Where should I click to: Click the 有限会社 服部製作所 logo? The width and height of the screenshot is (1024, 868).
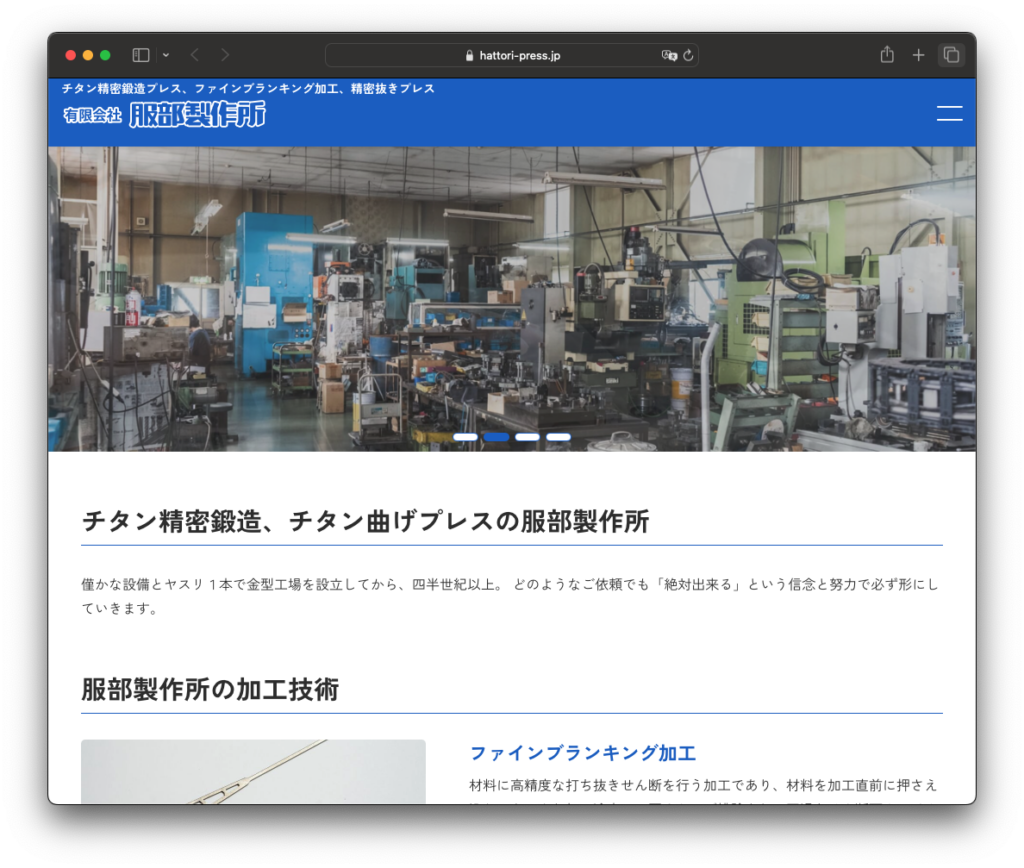[x=165, y=114]
